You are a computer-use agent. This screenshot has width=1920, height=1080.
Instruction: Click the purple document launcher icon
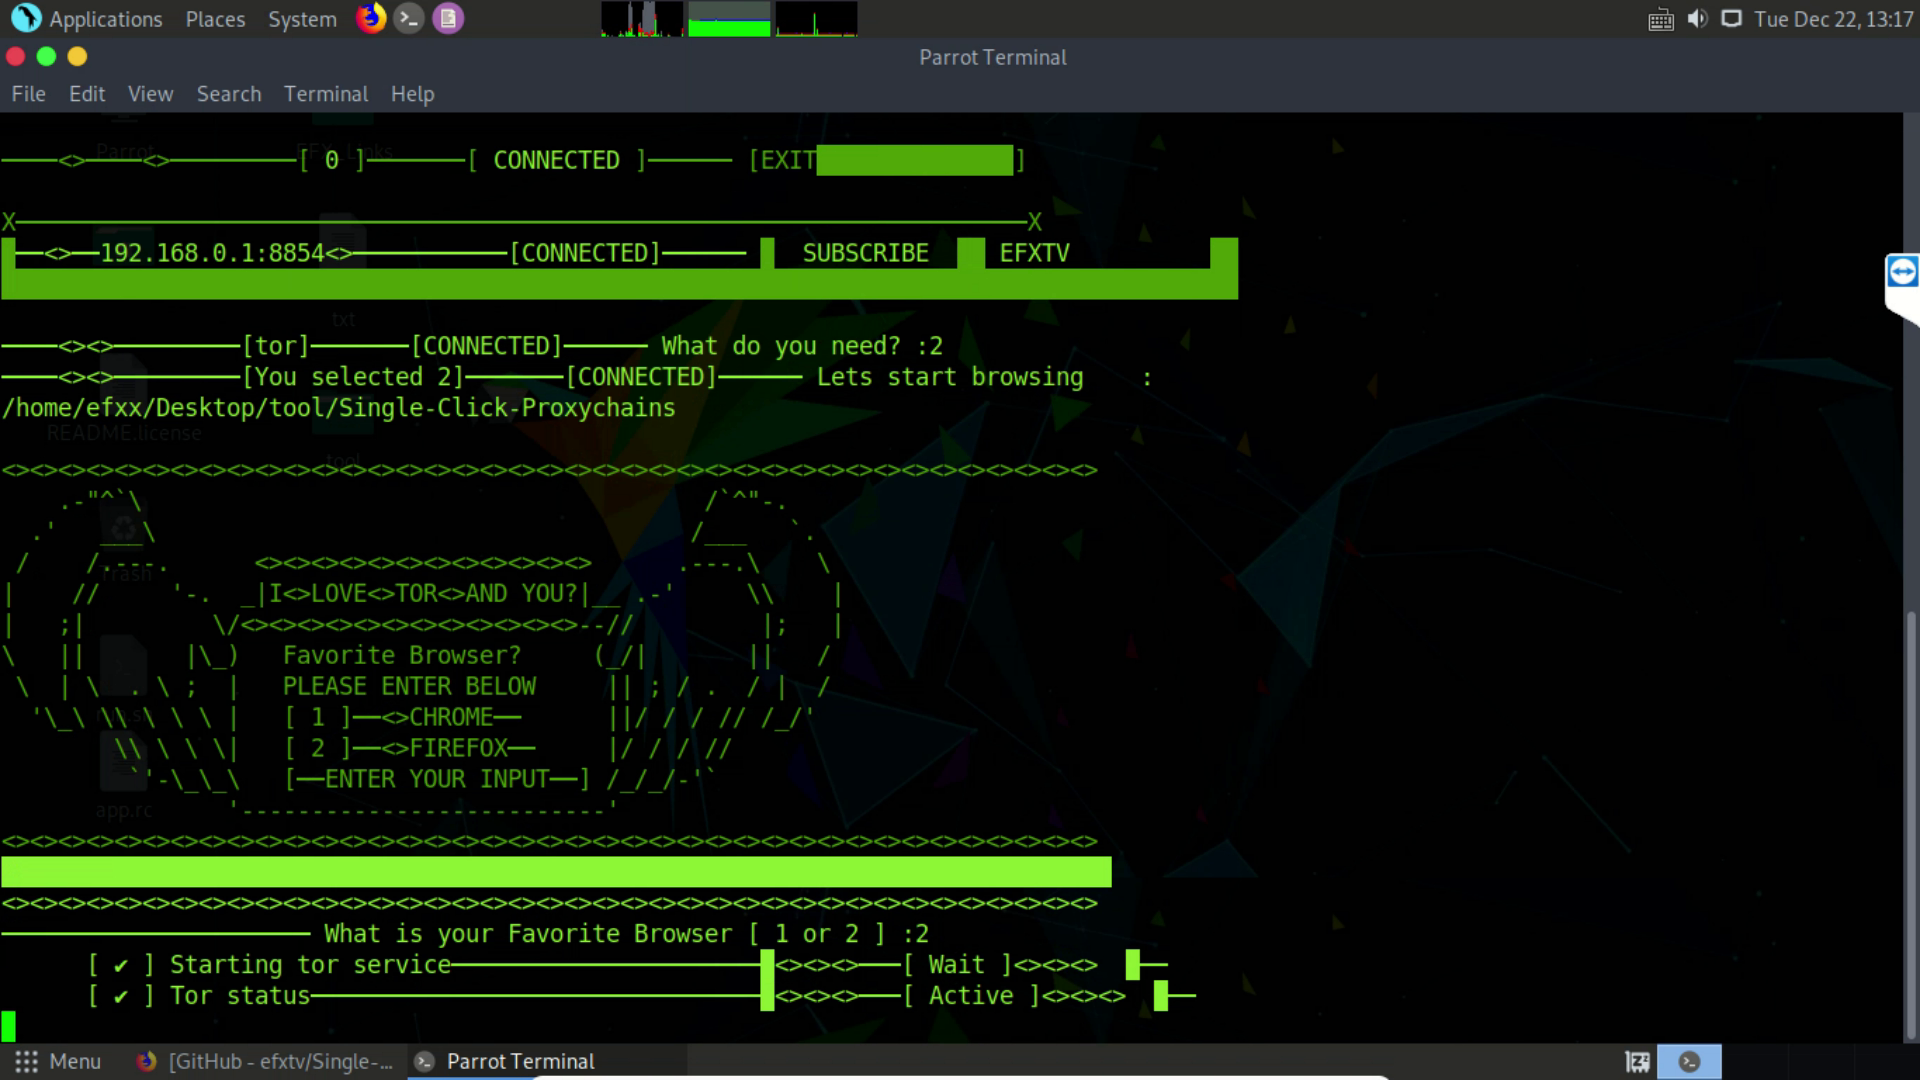[x=448, y=19]
